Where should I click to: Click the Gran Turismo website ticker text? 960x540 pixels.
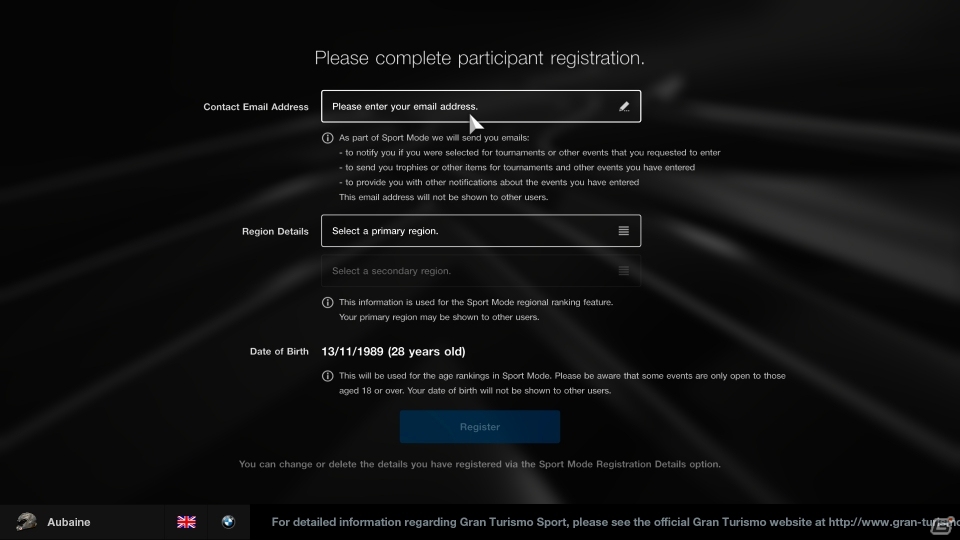(615, 522)
